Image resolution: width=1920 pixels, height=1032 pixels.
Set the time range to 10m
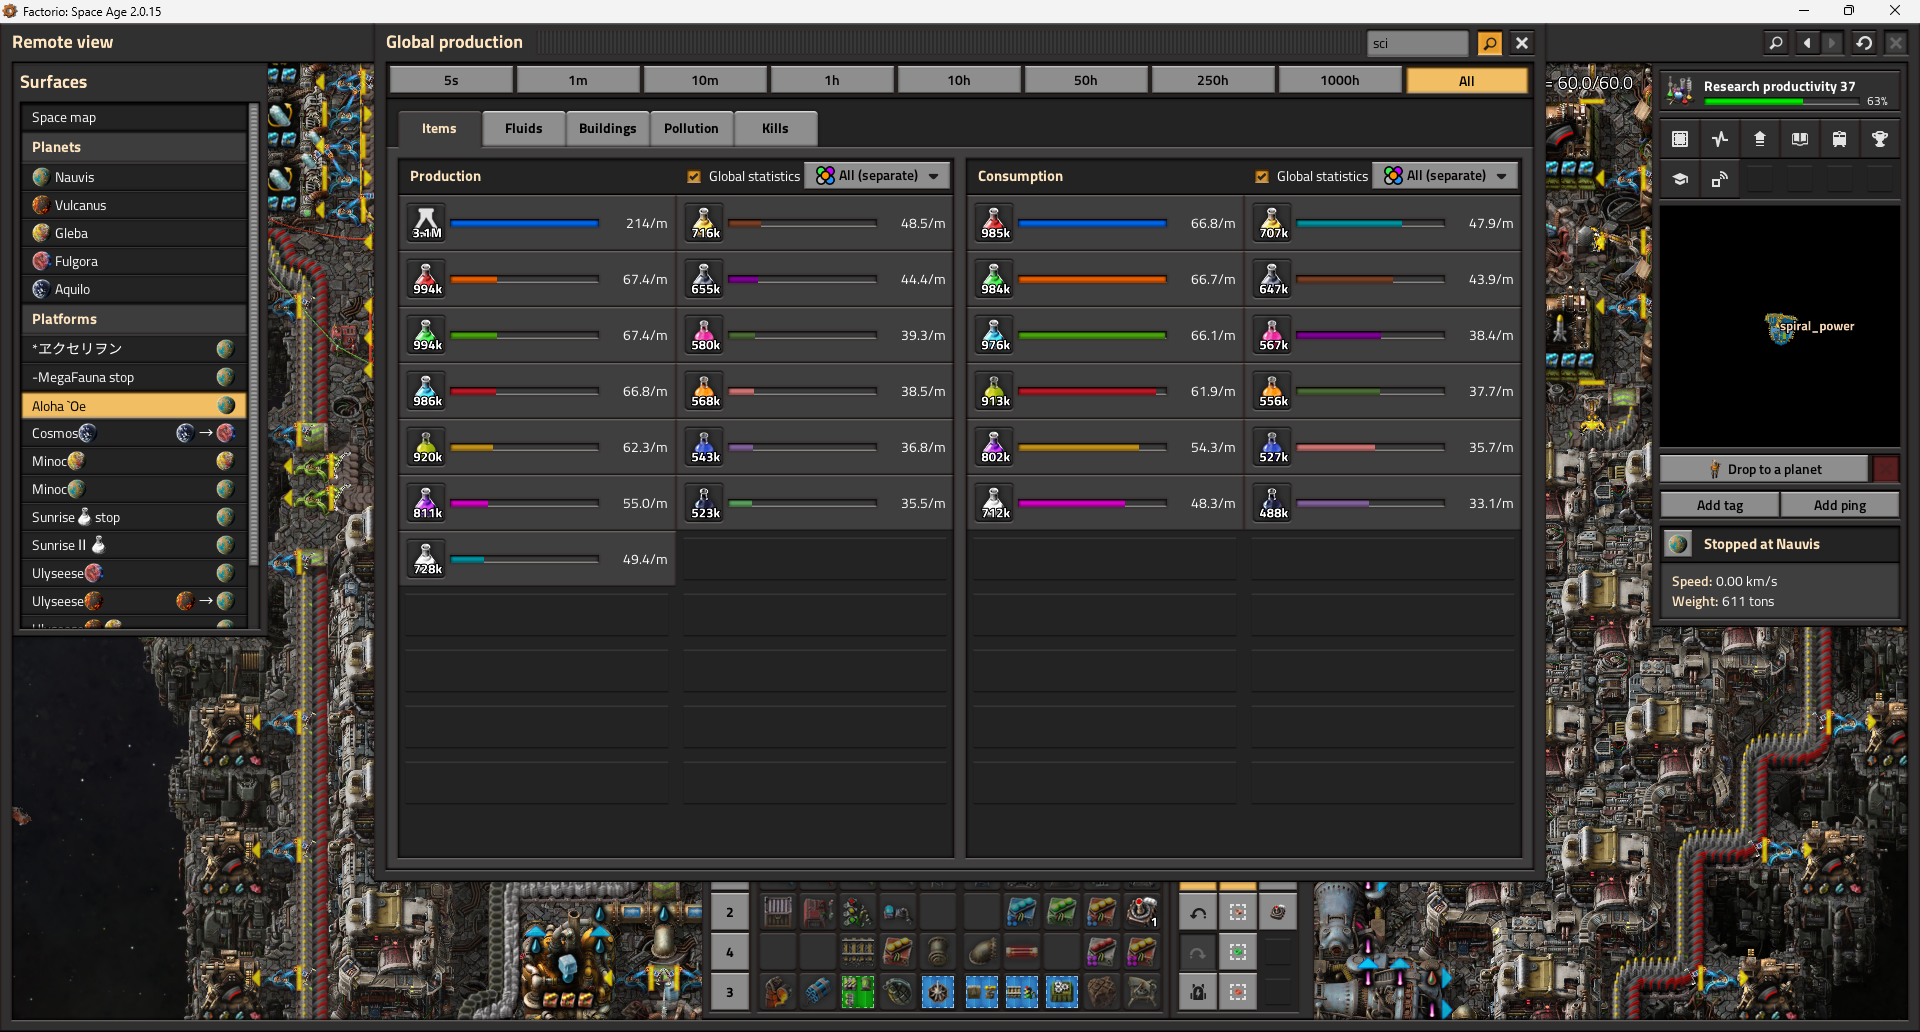(x=705, y=80)
